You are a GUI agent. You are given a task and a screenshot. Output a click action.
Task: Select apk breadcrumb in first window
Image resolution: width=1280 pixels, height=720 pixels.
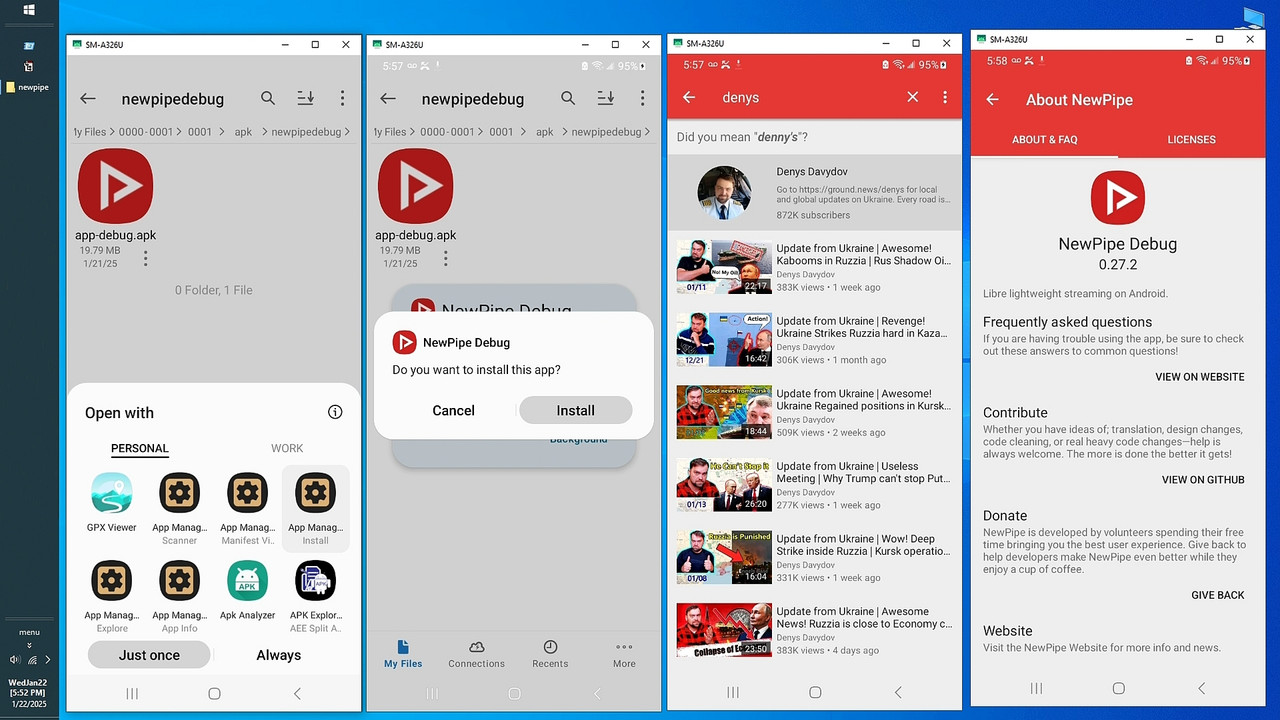click(x=243, y=132)
